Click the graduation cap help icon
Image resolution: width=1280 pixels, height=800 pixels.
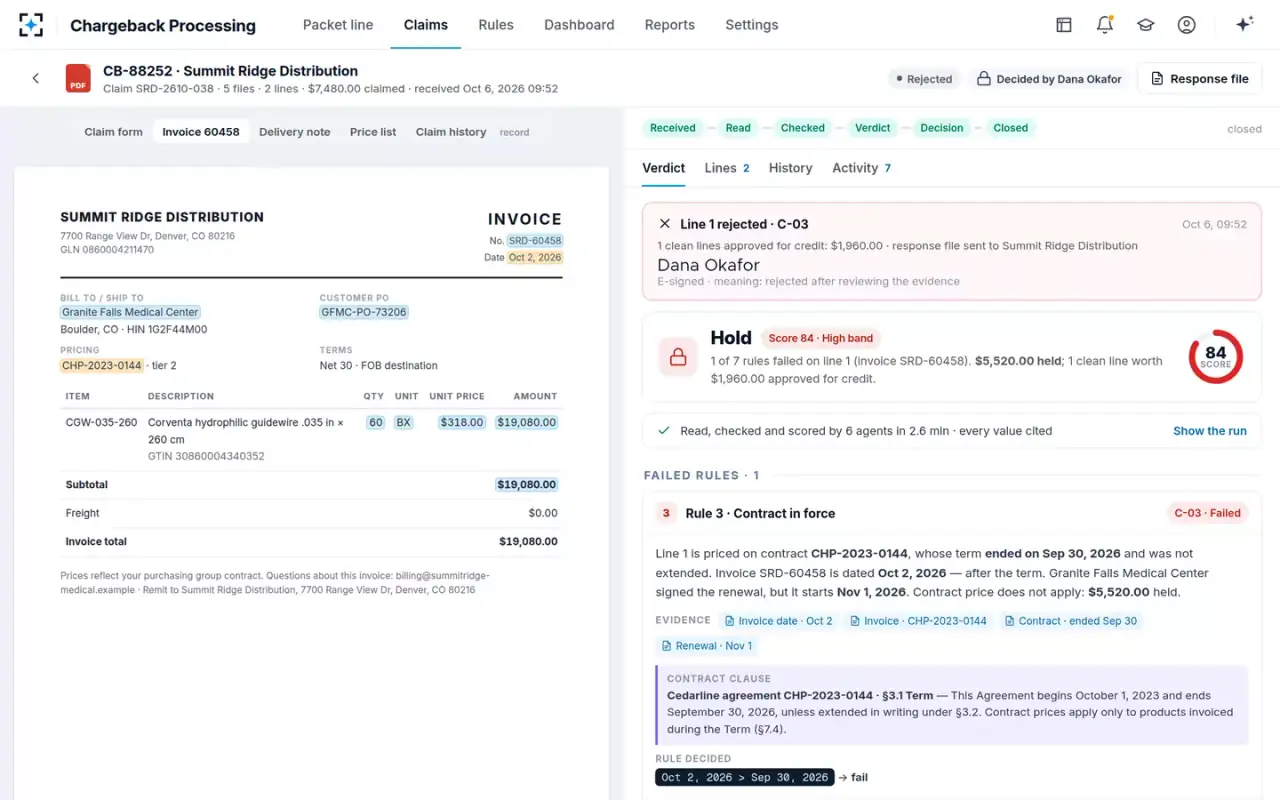(x=1146, y=25)
